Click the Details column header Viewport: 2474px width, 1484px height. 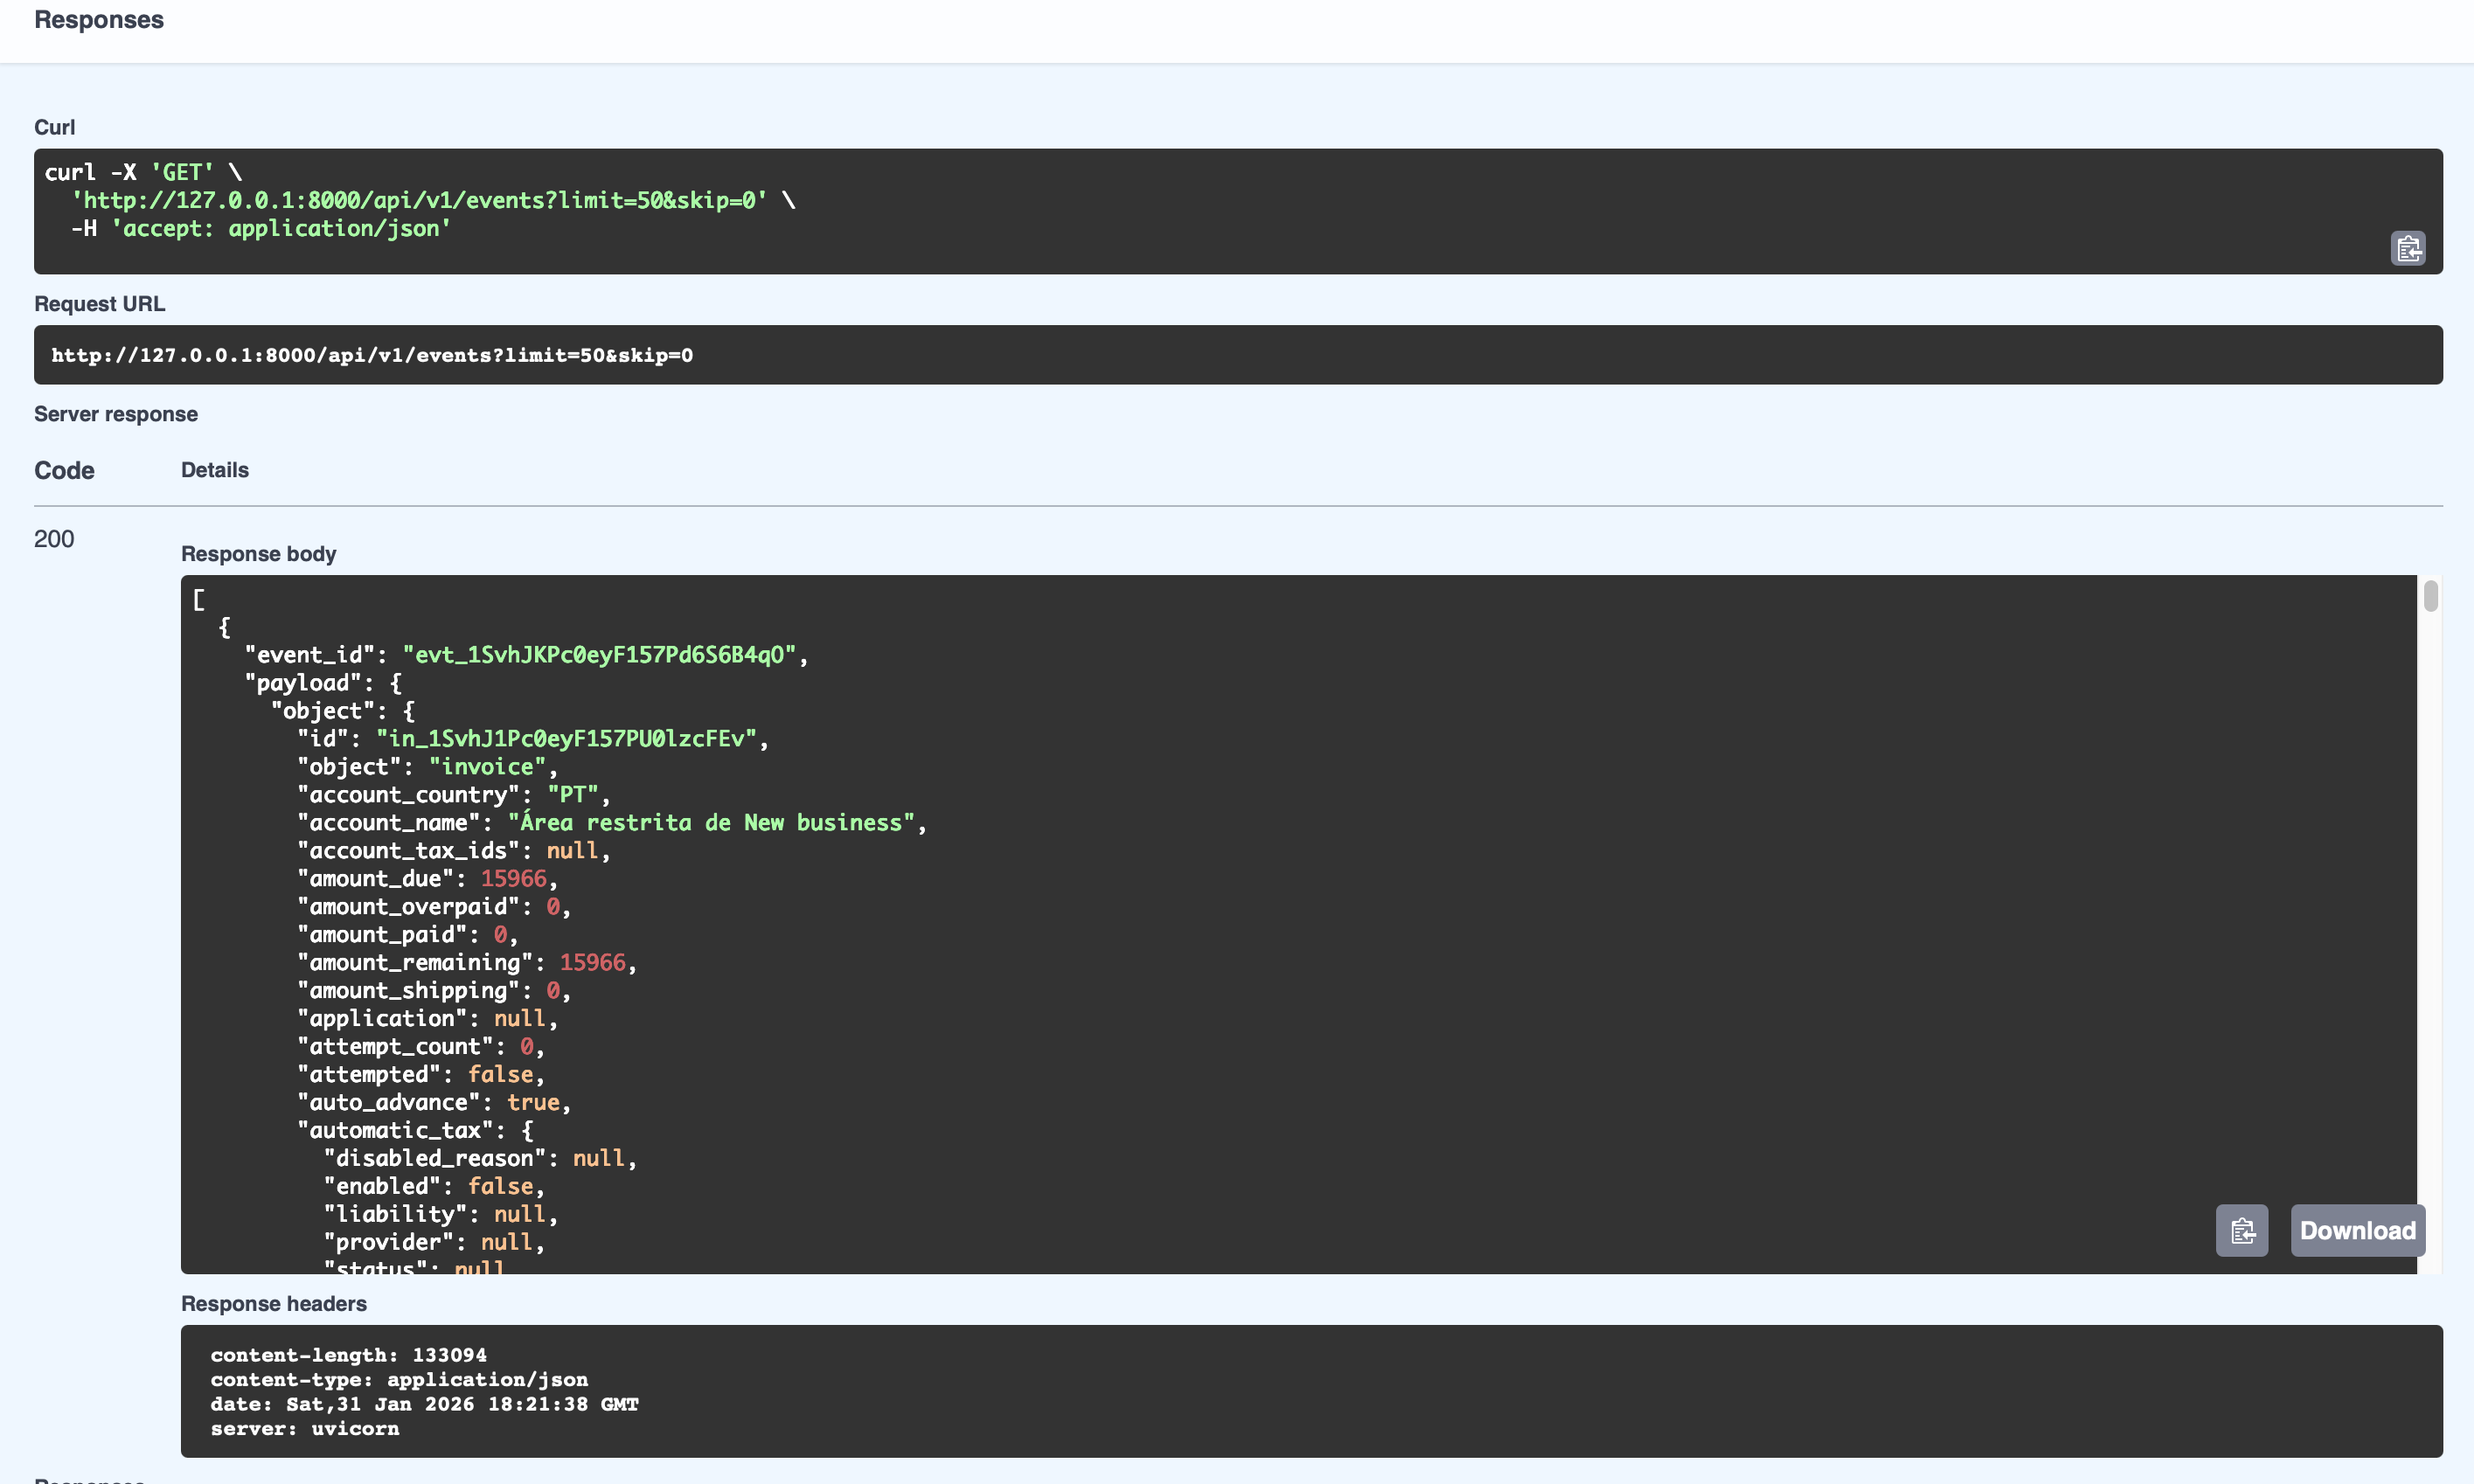214,470
